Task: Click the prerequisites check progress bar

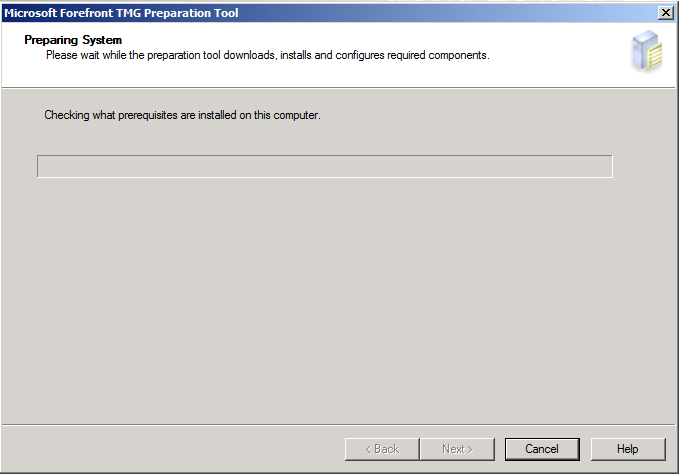Action: click(x=324, y=166)
